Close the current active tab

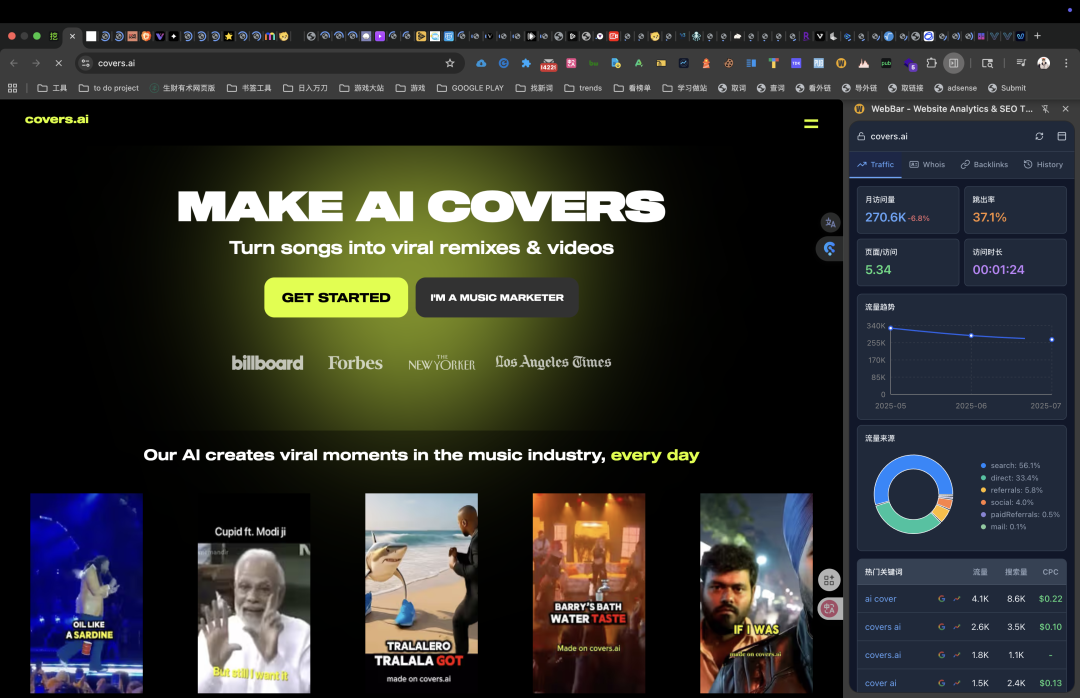coord(72,36)
